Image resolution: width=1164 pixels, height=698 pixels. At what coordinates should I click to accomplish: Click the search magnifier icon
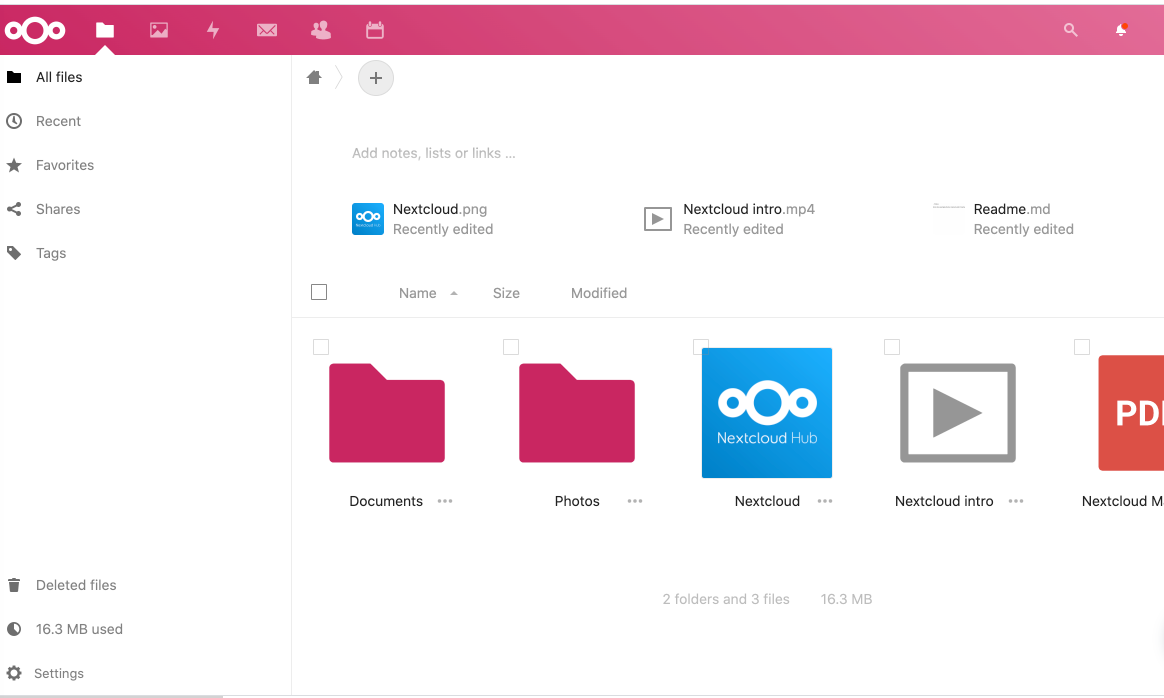pyautogui.click(x=1070, y=30)
